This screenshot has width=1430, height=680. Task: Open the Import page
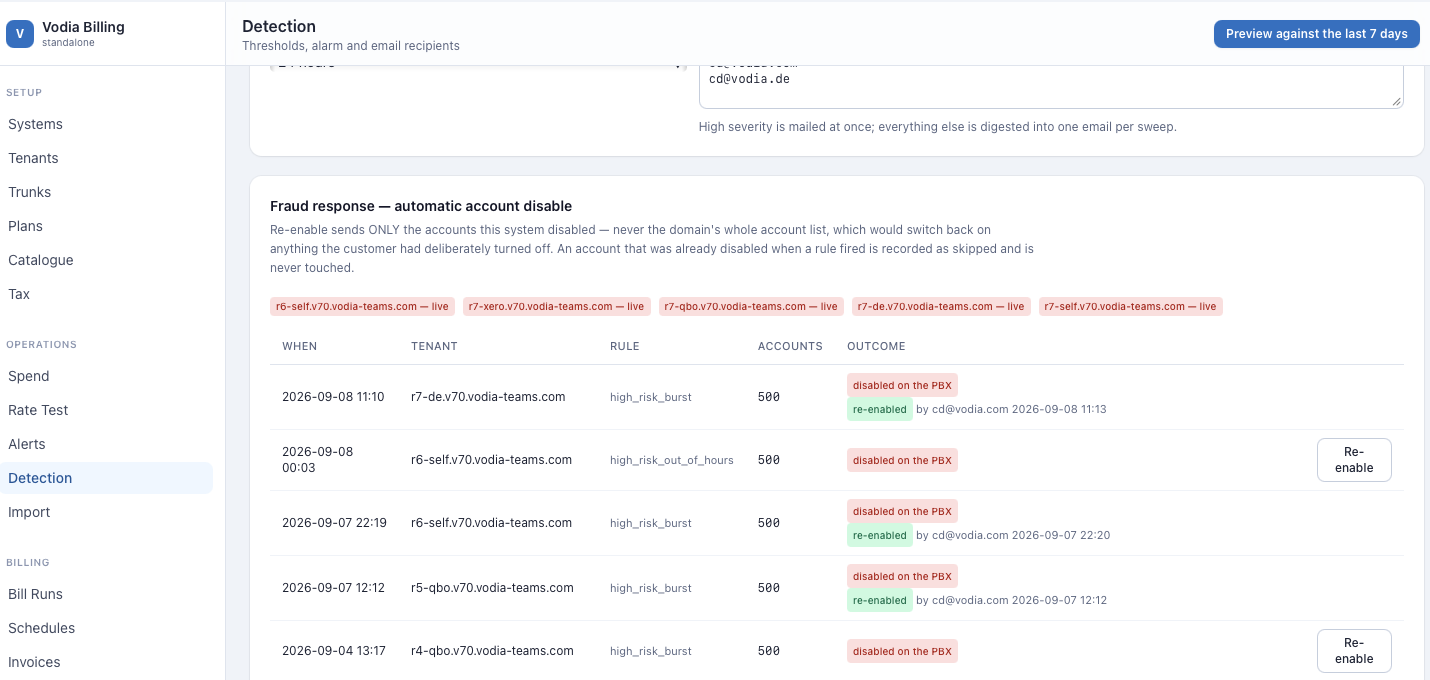point(29,512)
